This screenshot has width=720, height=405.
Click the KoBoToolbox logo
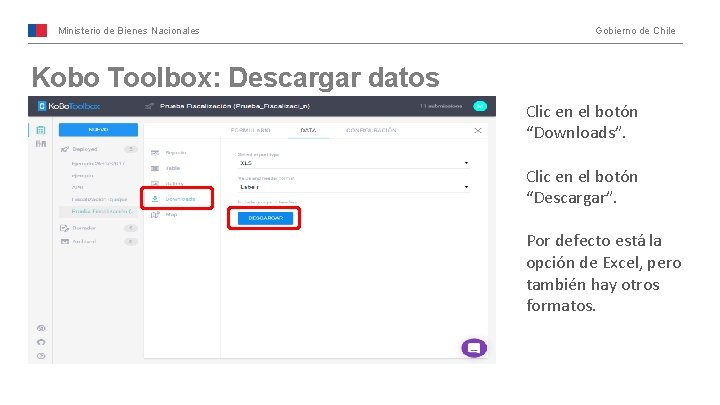coord(69,106)
